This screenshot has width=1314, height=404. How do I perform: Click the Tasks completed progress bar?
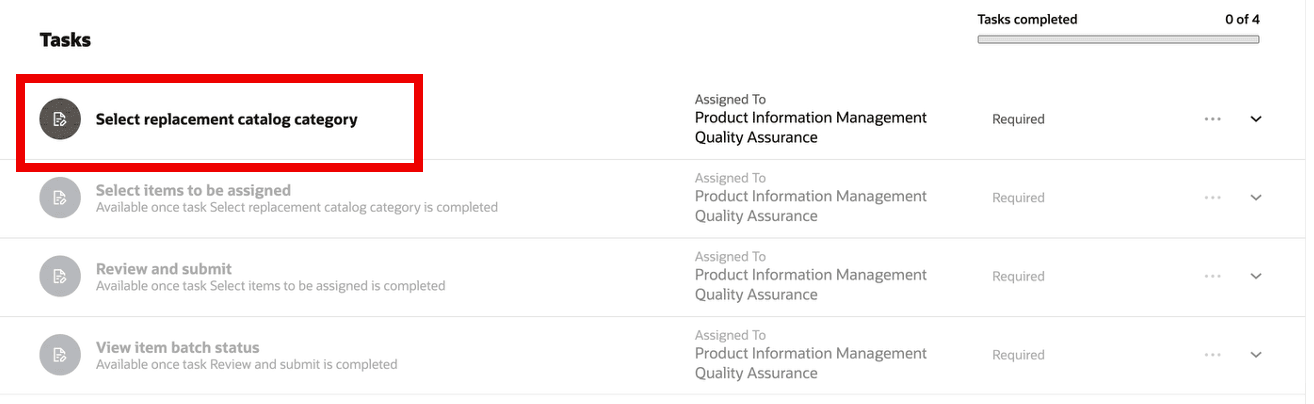[1118, 40]
